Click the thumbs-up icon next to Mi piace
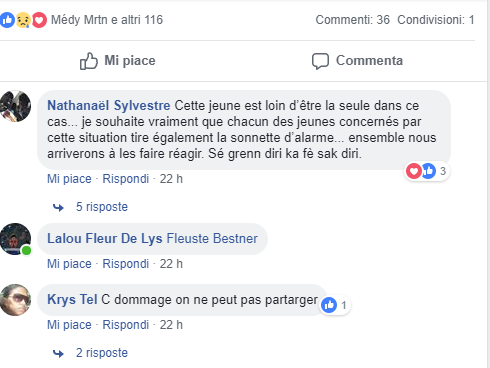This screenshot has width=490, height=368. pos(89,61)
